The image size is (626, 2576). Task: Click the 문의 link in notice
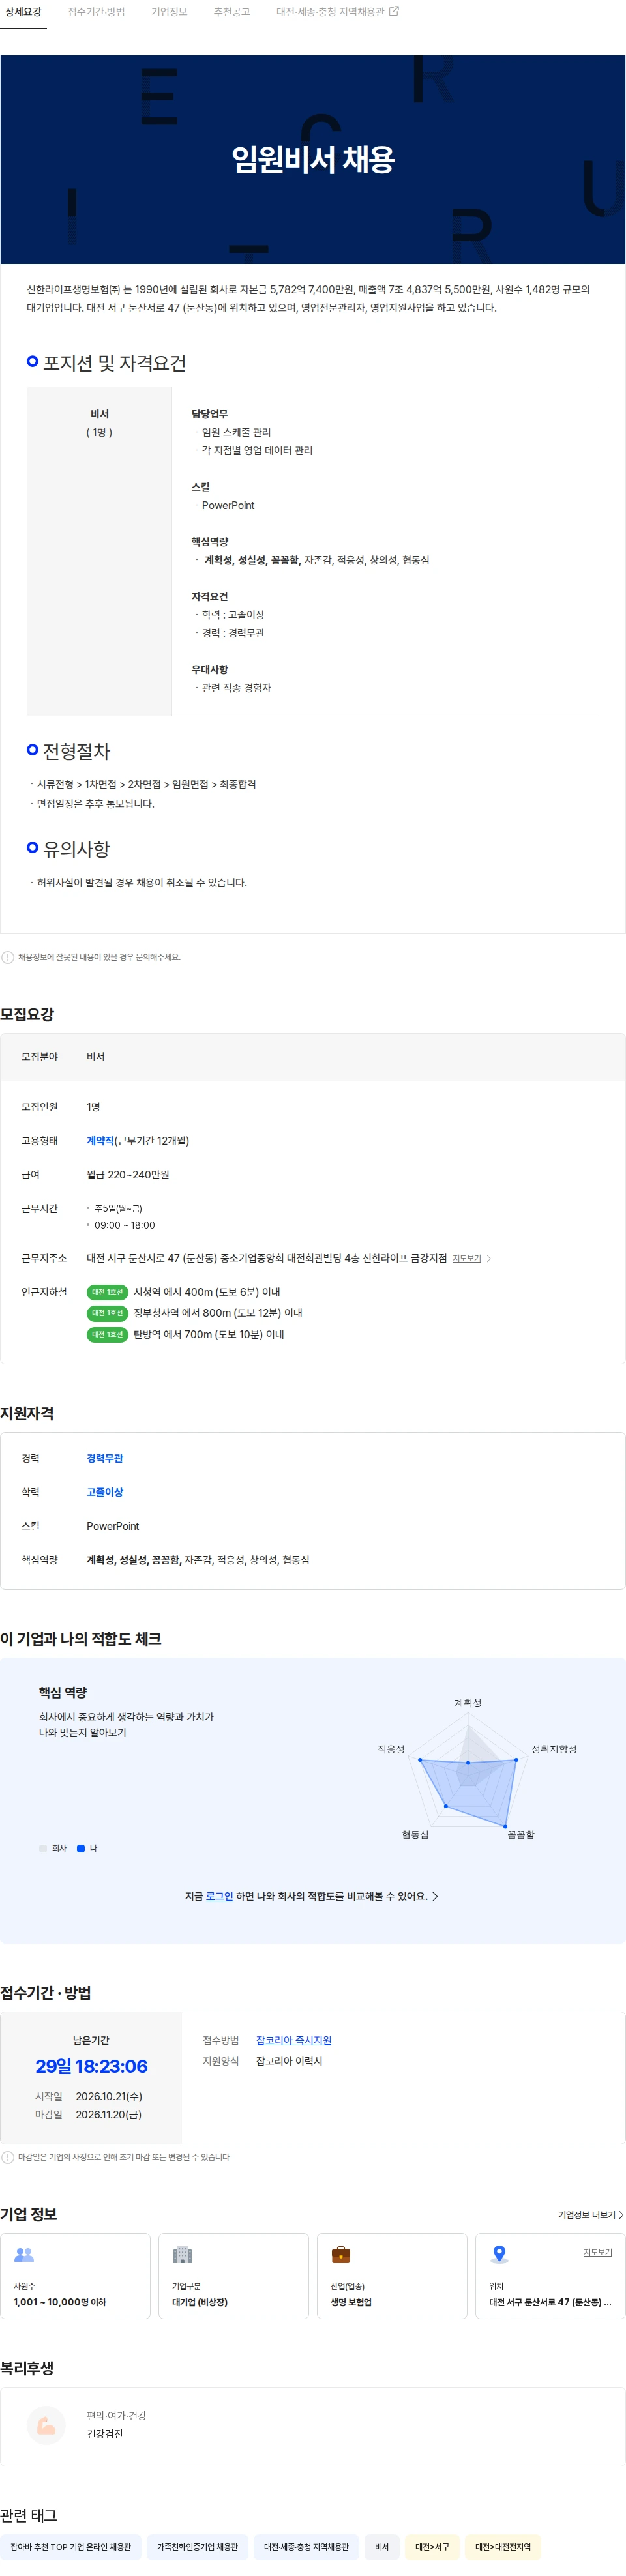point(142,957)
